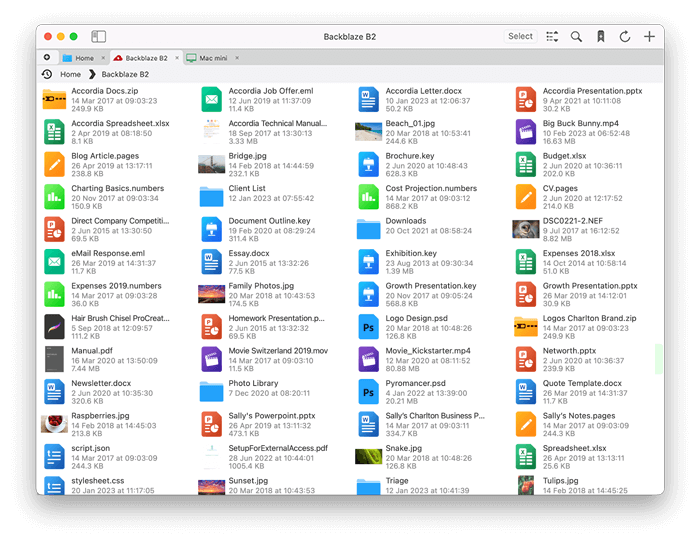700x542 pixels.
Task: Select the file name Networth.pptx
Action: 569,351
